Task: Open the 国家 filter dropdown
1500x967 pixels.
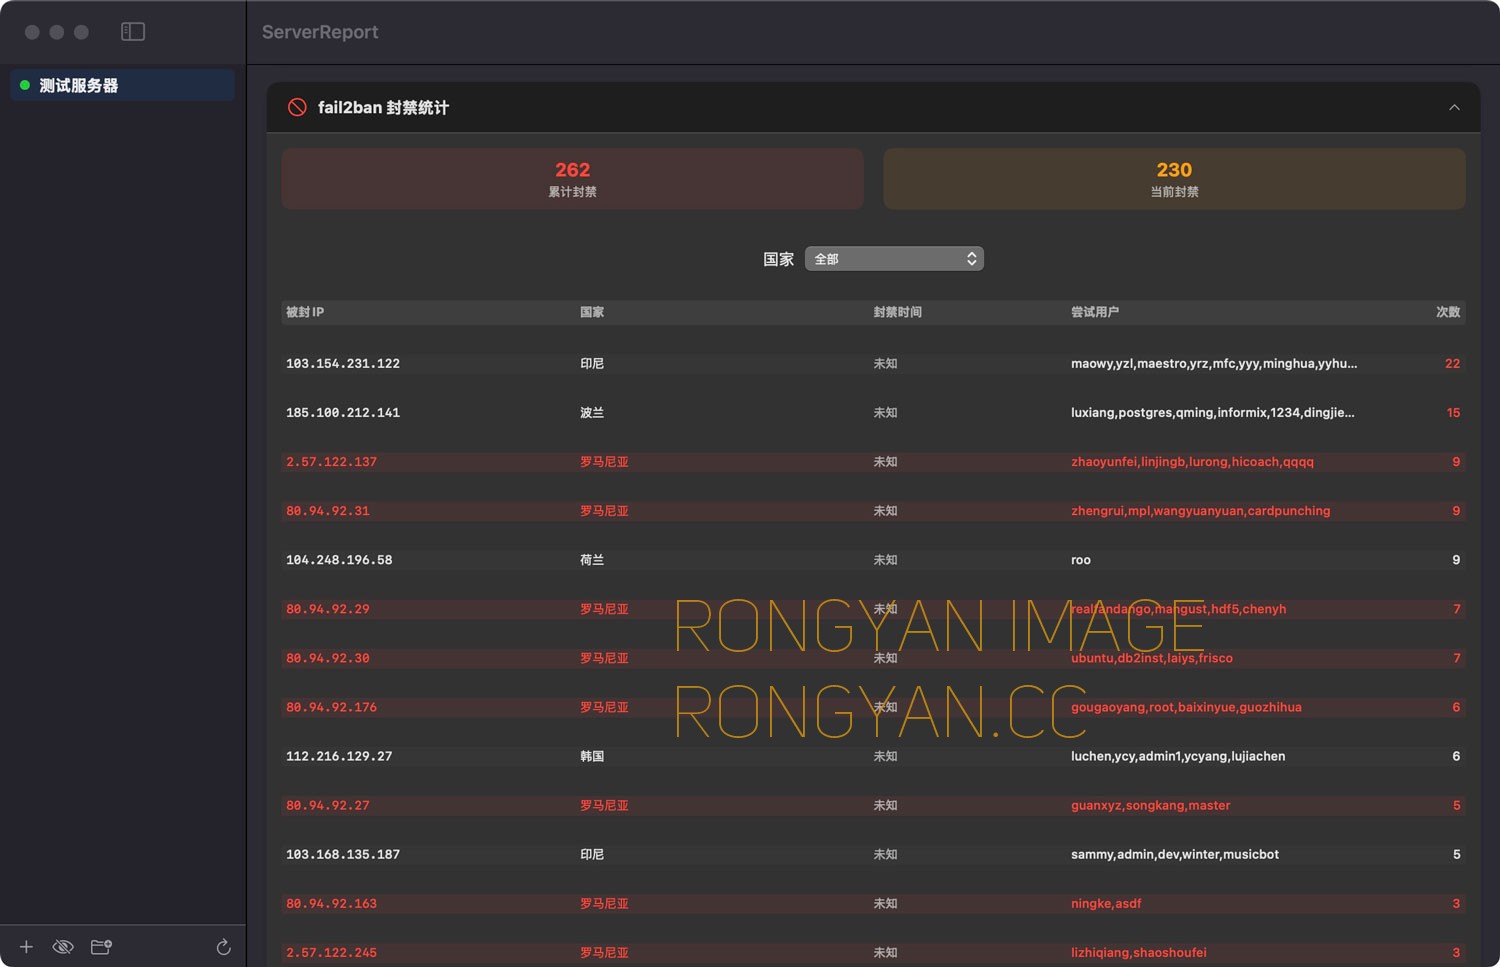Action: [x=894, y=259]
